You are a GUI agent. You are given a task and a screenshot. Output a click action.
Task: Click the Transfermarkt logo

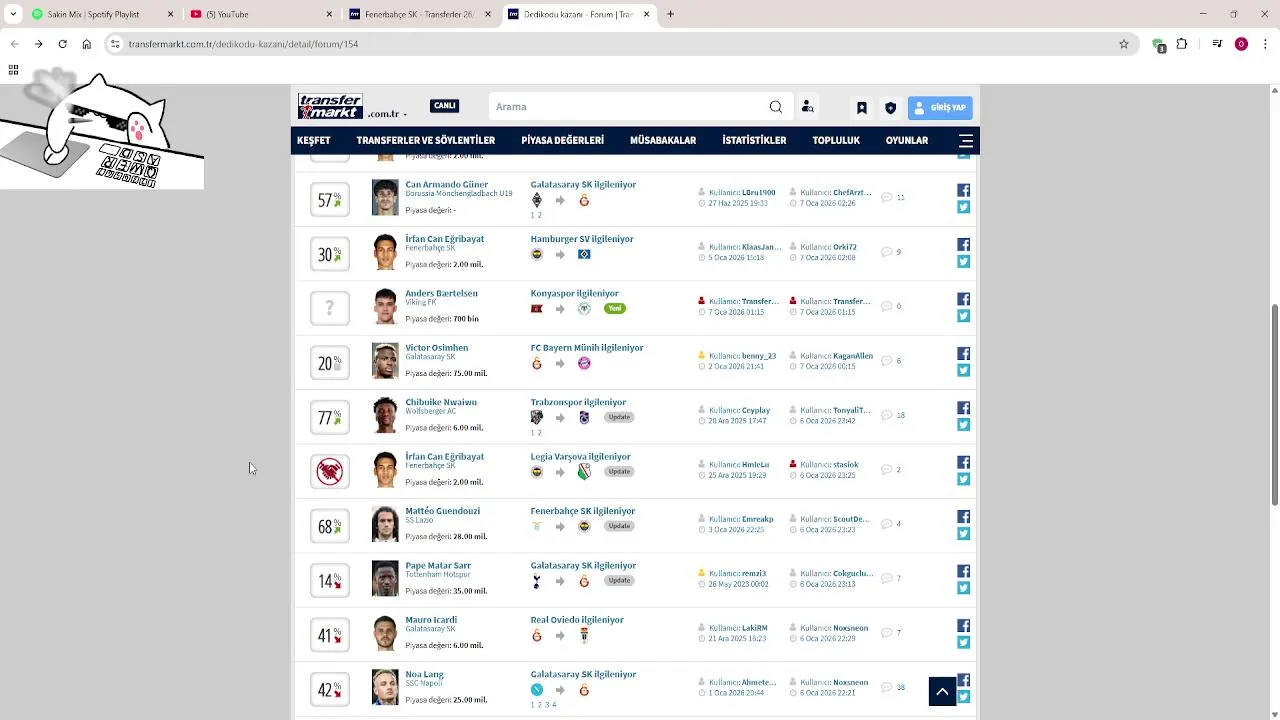(x=330, y=106)
